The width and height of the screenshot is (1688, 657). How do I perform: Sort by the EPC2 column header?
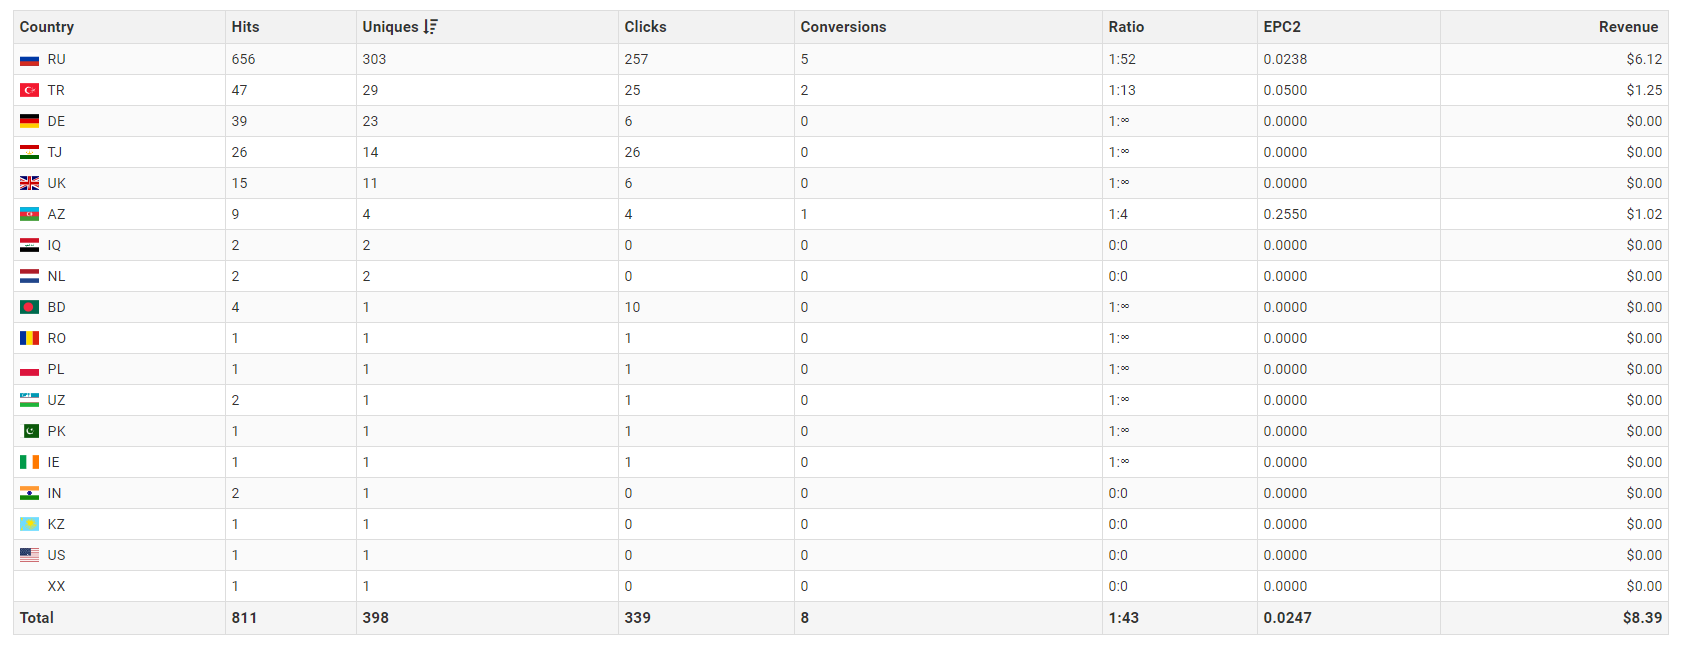(x=1282, y=27)
